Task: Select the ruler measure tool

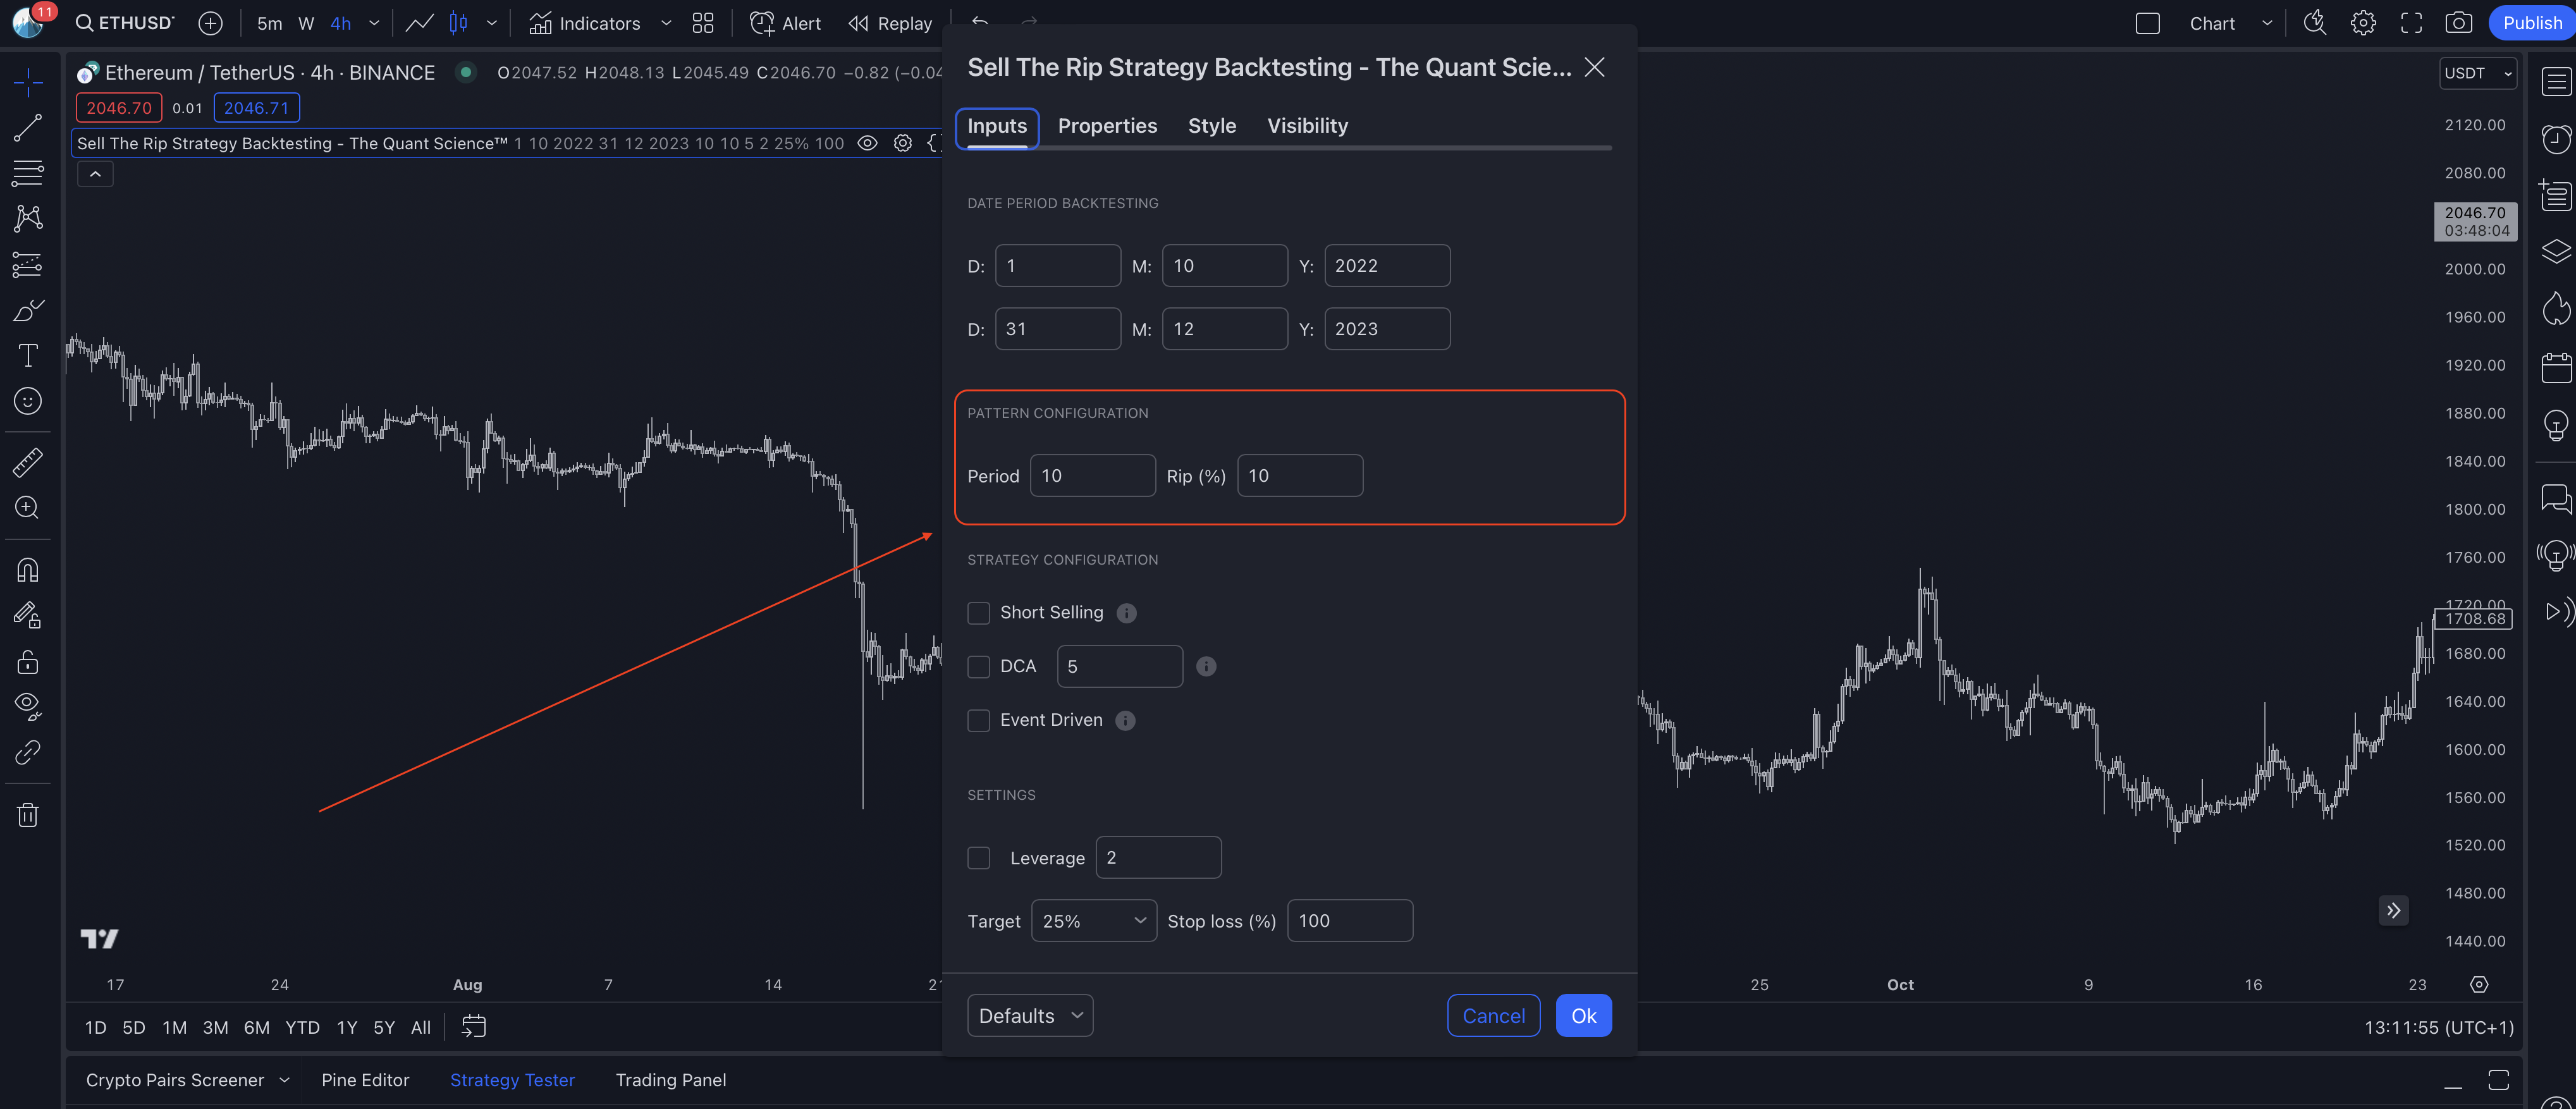Action: (28, 462)
